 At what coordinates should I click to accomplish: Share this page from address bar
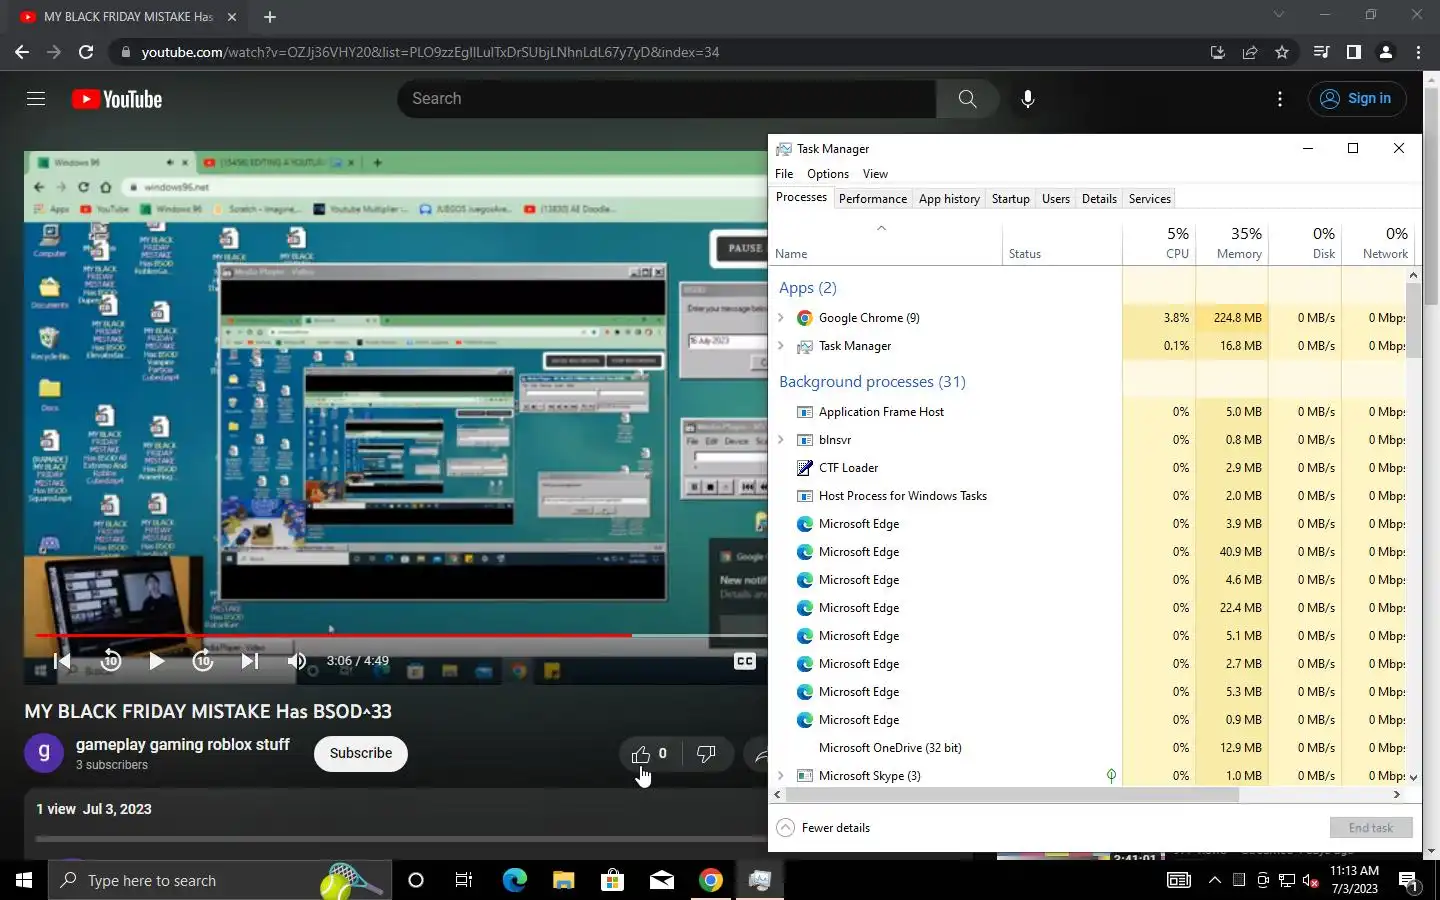[x=1250, y=52]
